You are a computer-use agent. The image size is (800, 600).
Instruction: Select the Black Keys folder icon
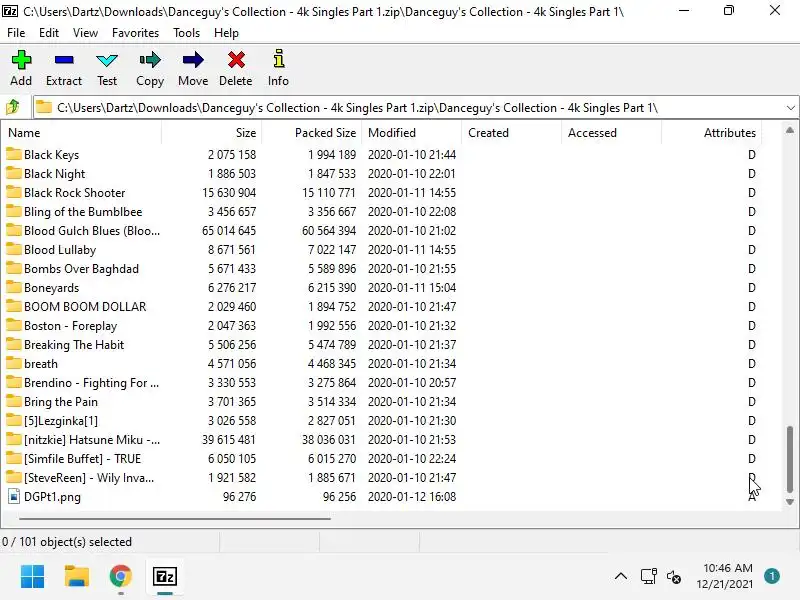14,154
